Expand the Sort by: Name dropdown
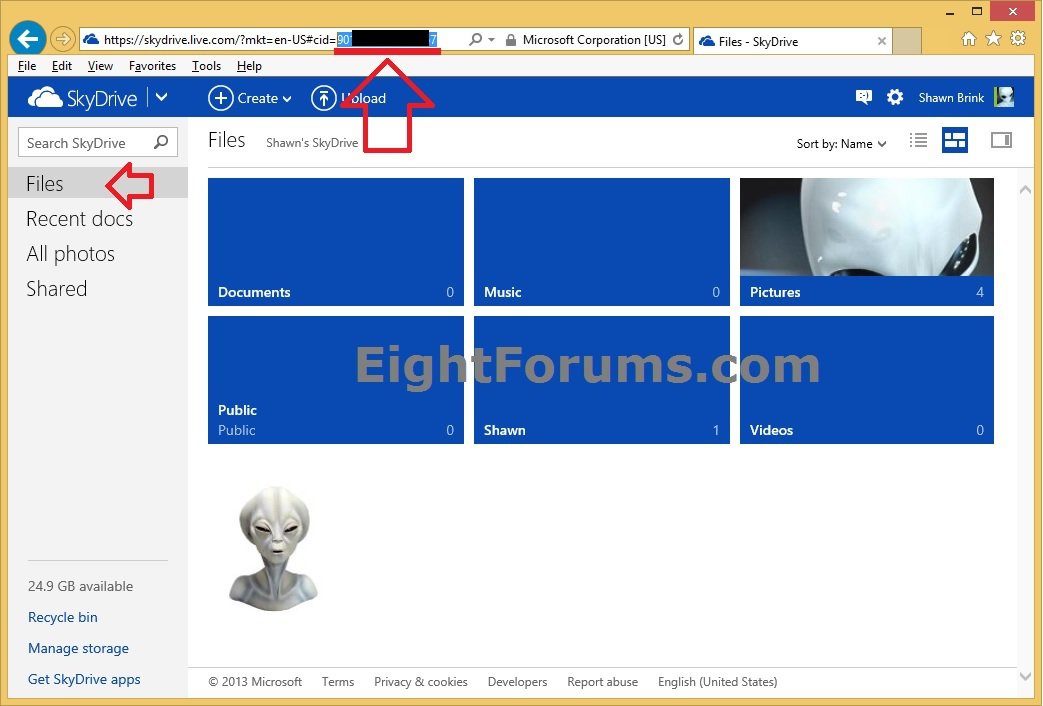This screenshot has height=706, width=1043. [841, 144]
